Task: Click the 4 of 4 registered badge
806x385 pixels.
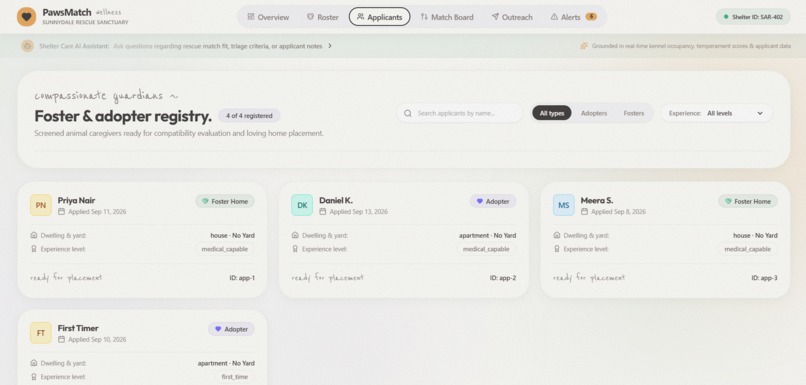Action: [x=249, y=116]
